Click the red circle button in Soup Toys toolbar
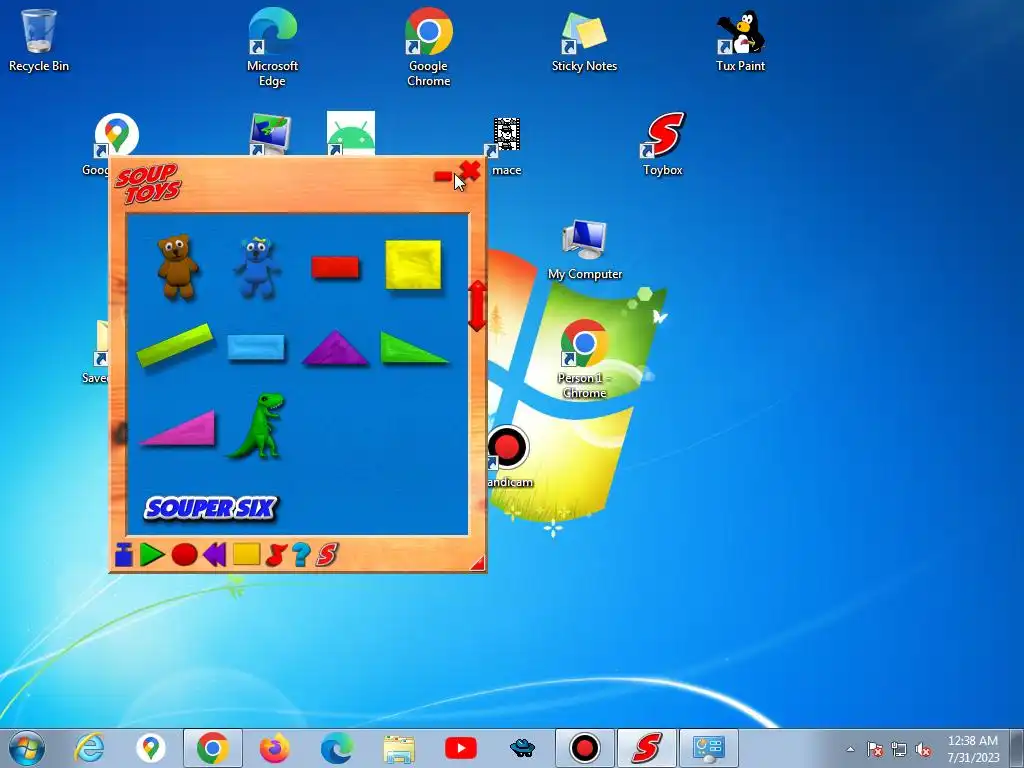 (x=184, y=554)
